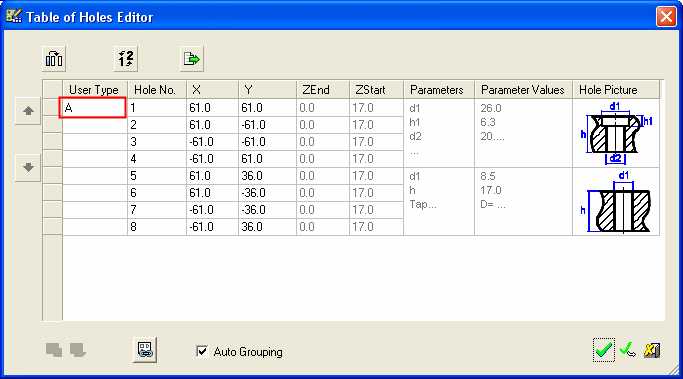Screen dimensions: 683x379
Task: Click the link settings icon near Auto Grouping
Action: pos(145,350)
